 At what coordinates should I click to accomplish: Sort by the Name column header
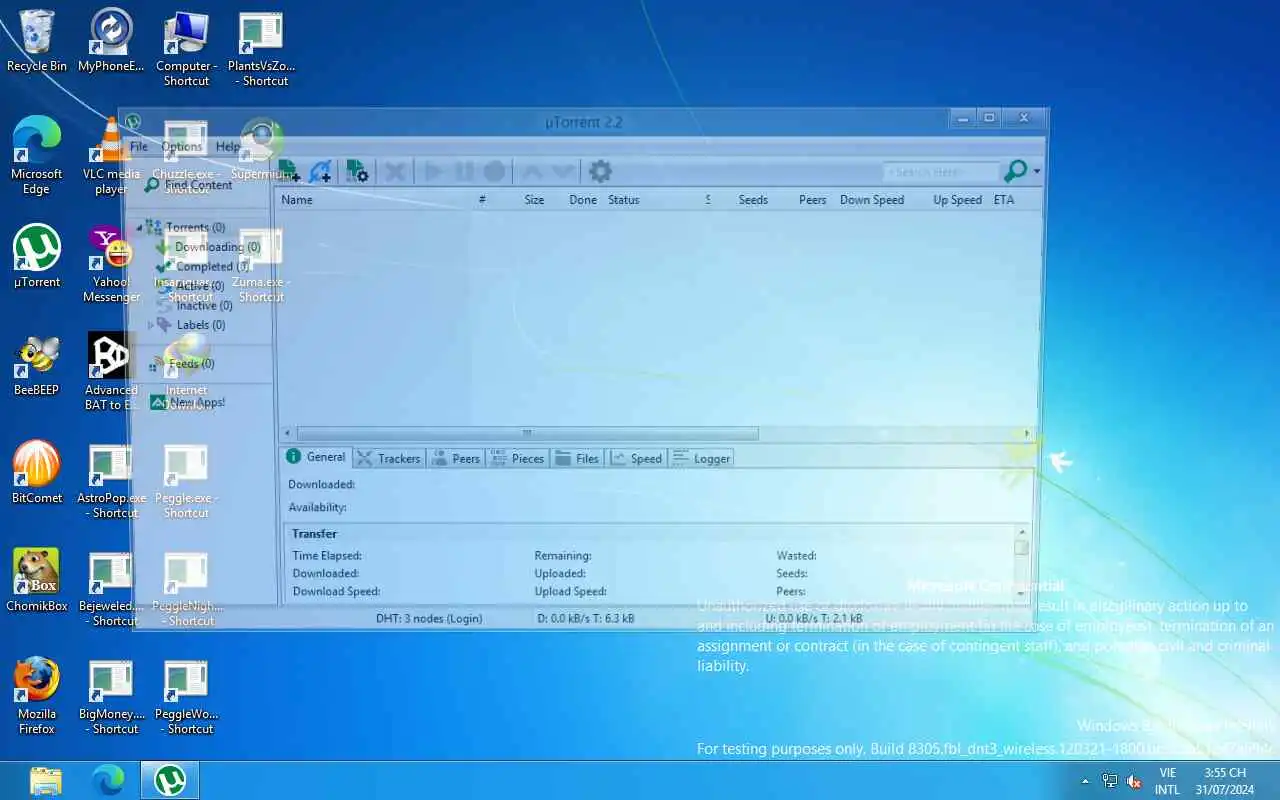click(x=297, y=200)
